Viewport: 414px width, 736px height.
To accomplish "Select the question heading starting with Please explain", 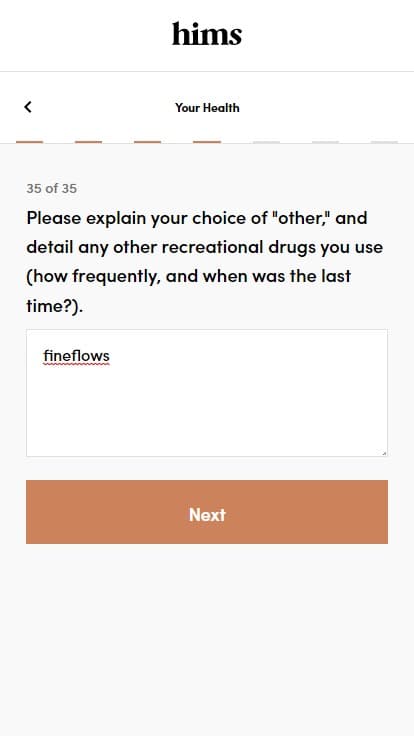I will click(205, 262).
